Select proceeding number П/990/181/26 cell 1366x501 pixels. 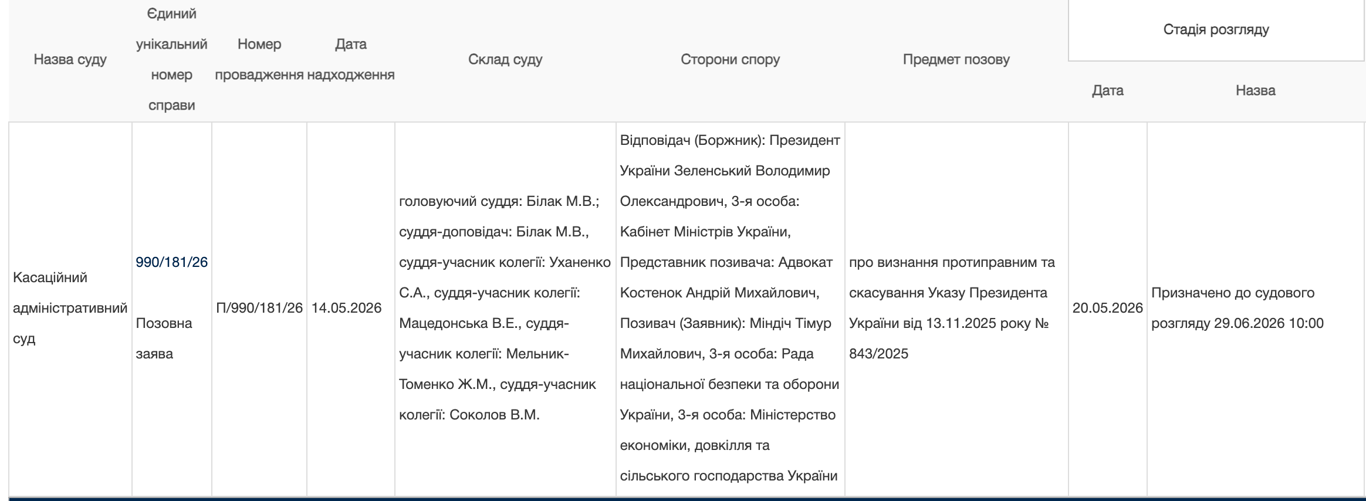point(259,308)
